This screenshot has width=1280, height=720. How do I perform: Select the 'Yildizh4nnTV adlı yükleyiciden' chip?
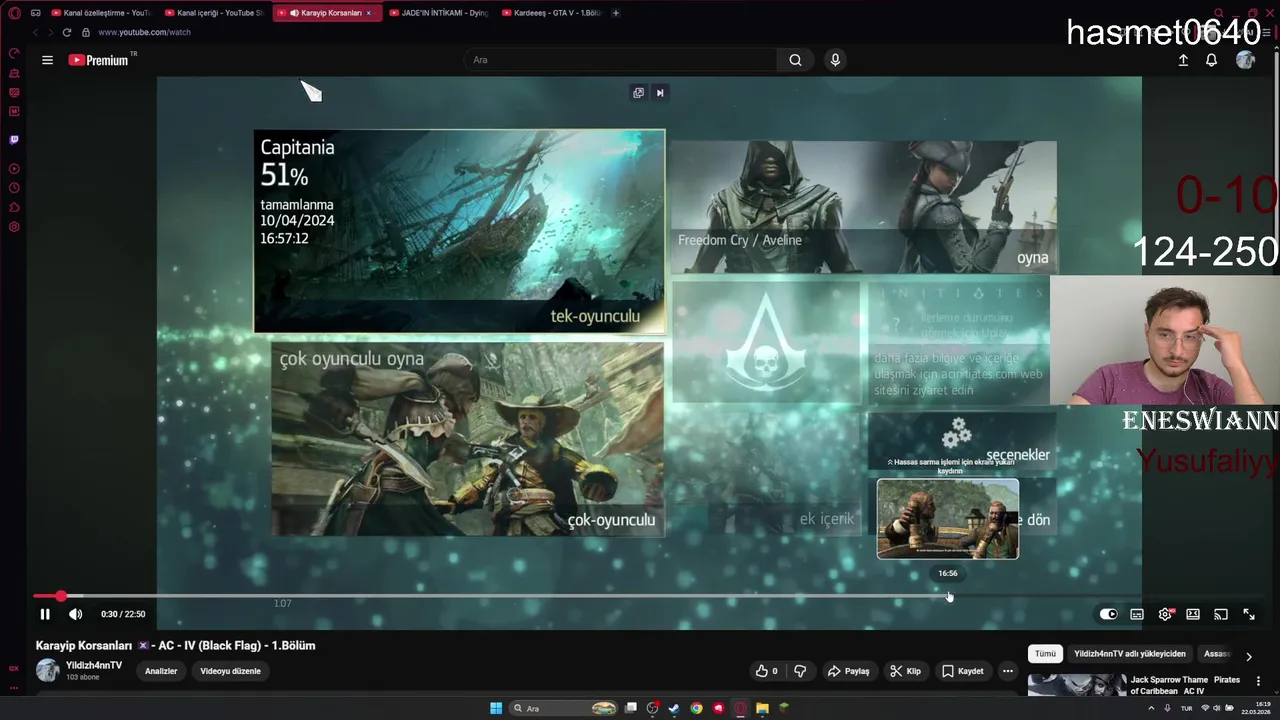pyautogui.click(x=1130, y=654)
